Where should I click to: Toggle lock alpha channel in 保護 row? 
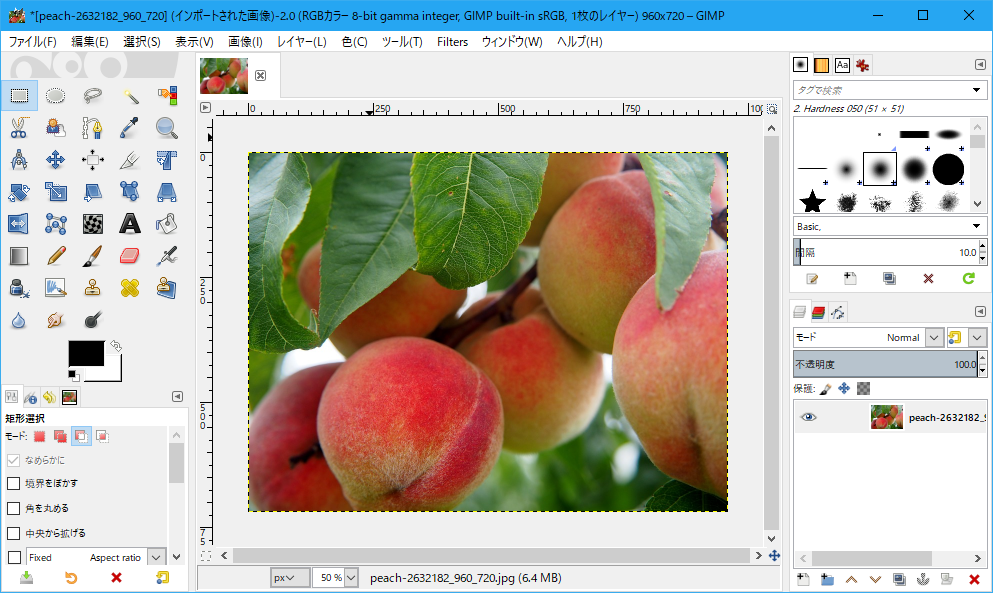pos(863,388)
